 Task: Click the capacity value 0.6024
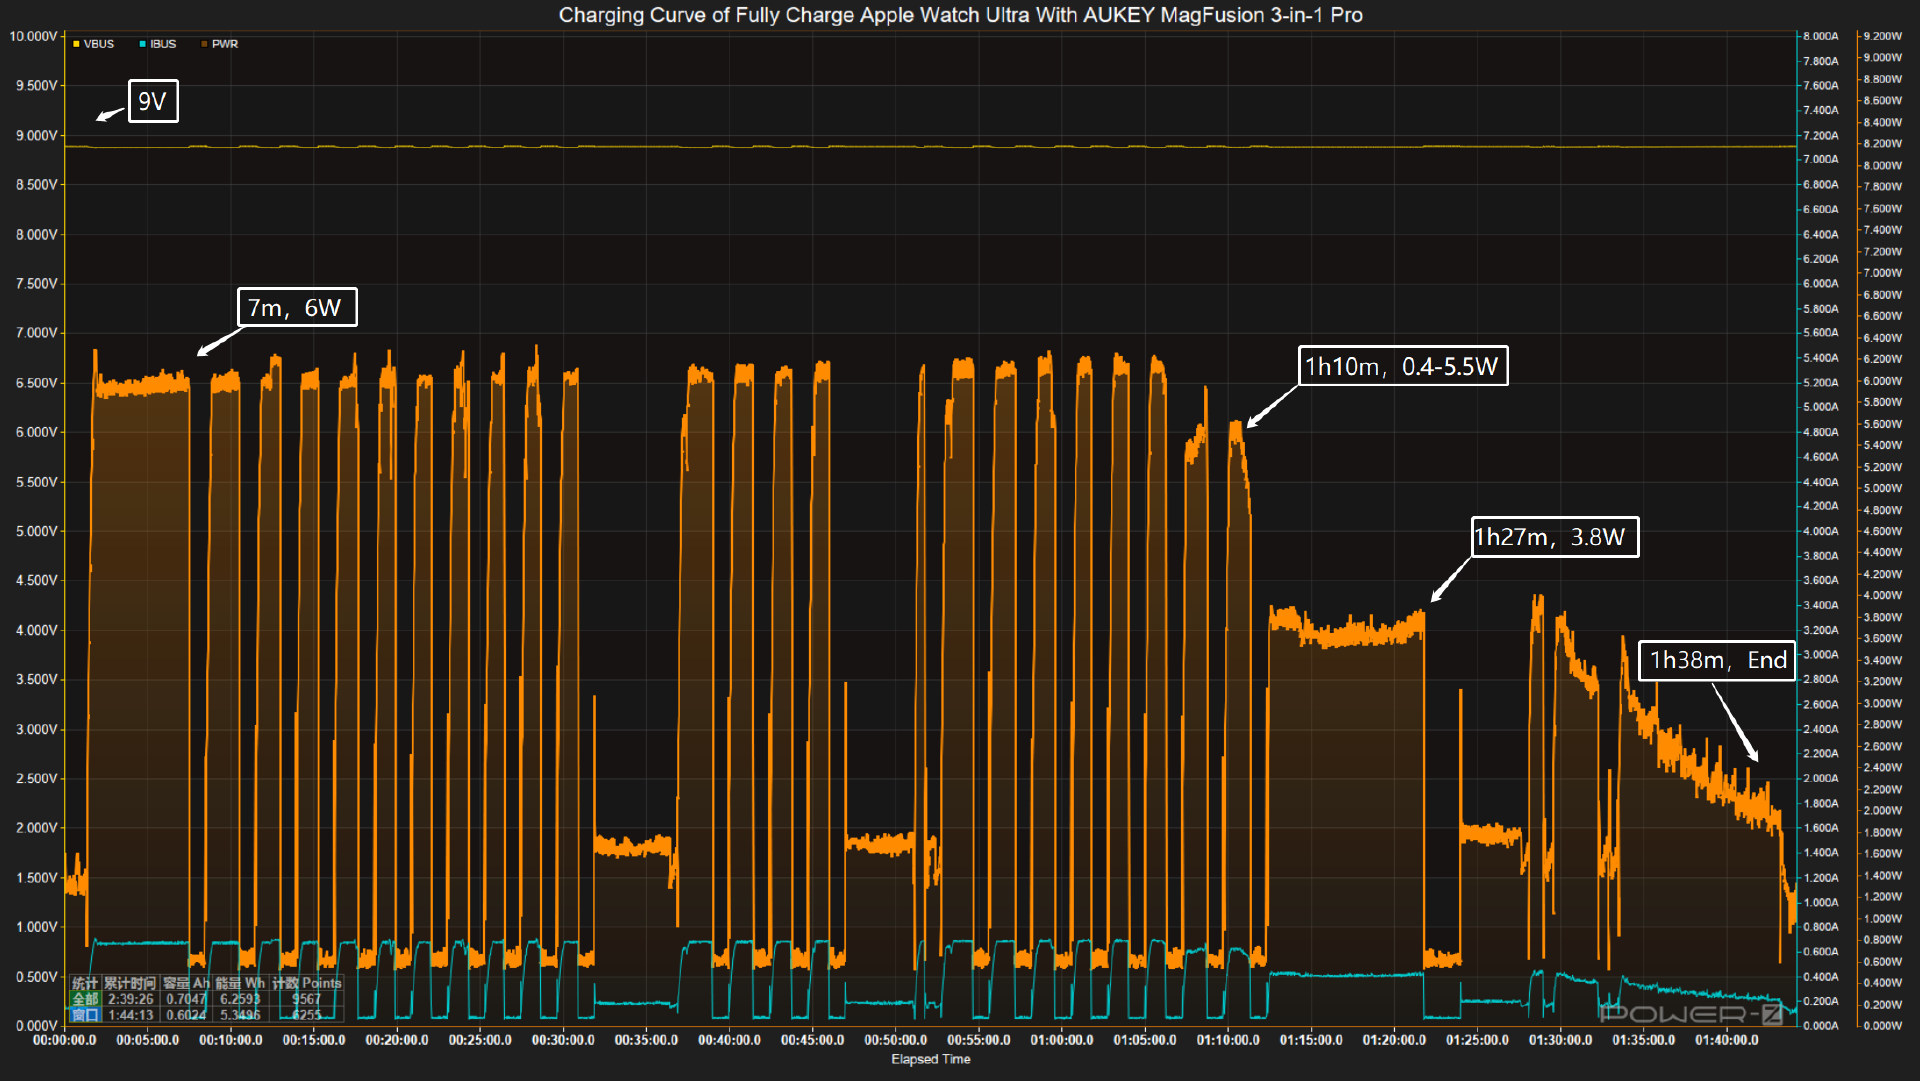186,1015
